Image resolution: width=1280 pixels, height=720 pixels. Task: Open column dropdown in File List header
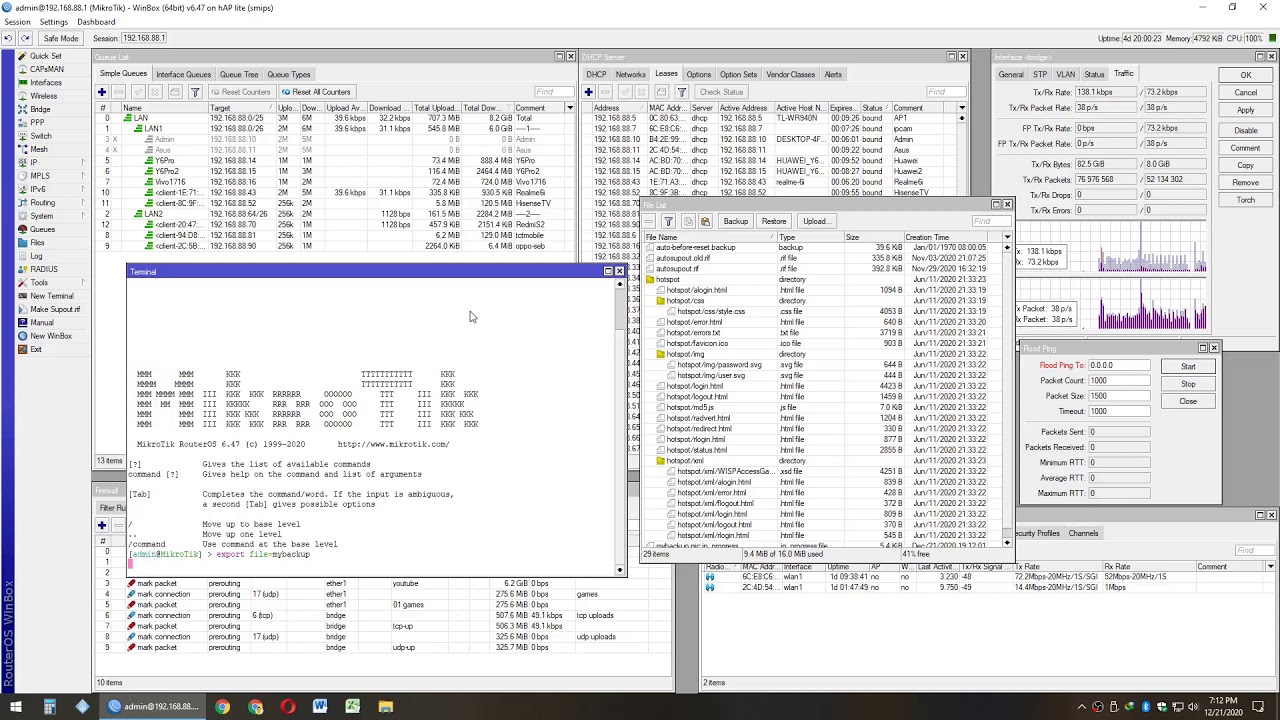point(1007,237)
